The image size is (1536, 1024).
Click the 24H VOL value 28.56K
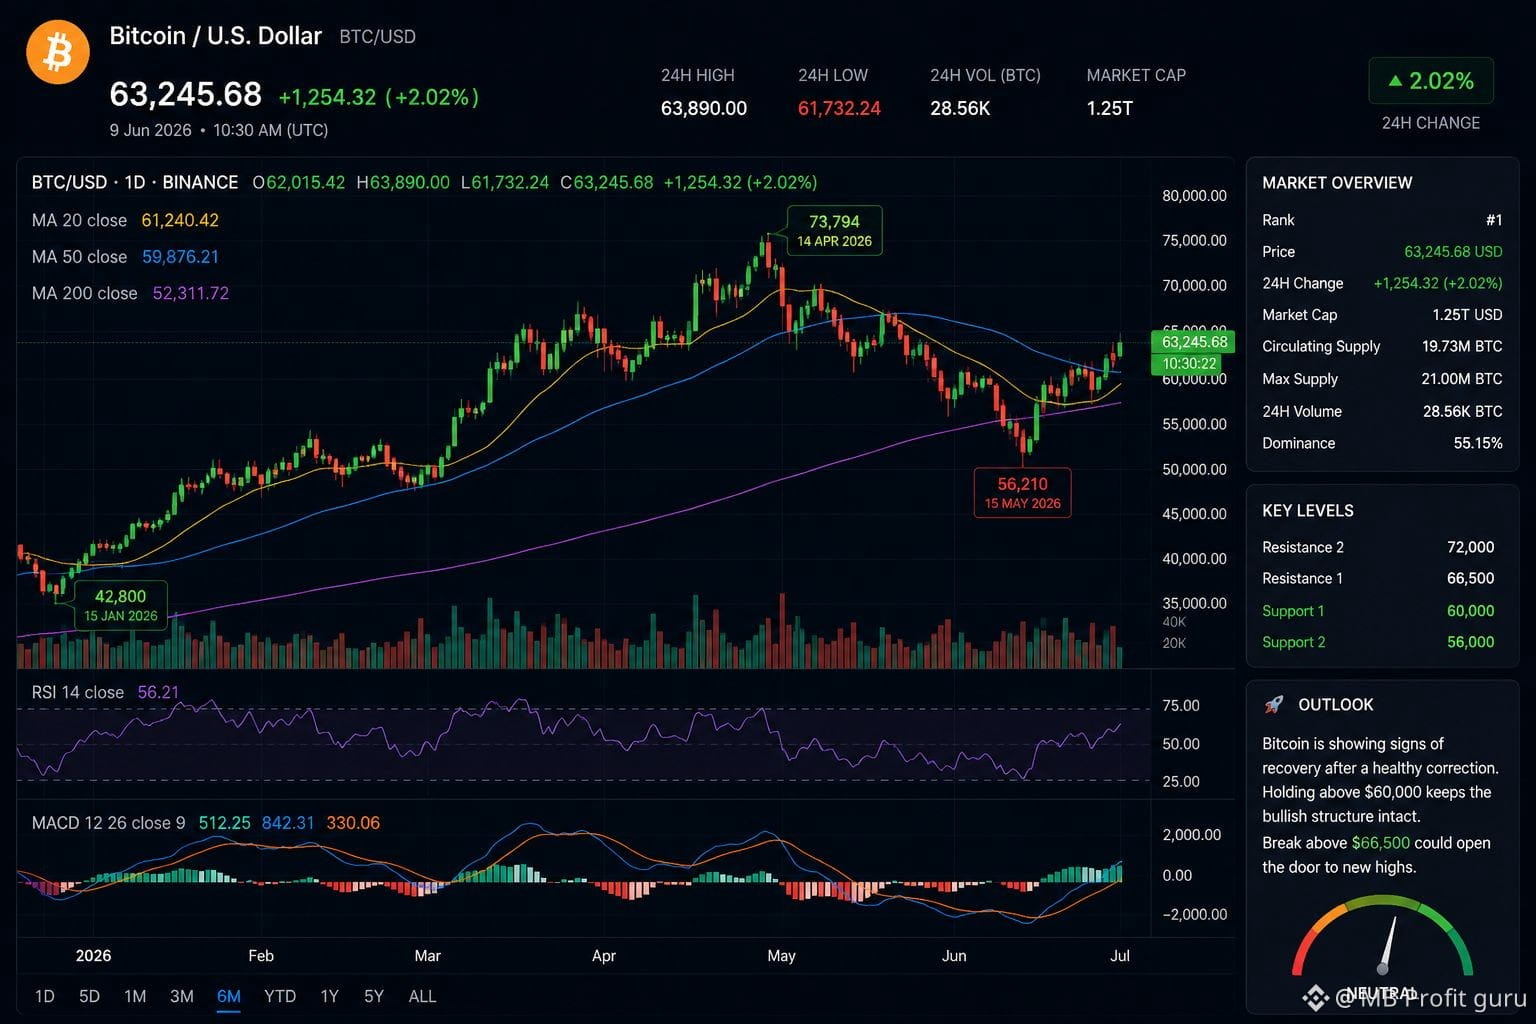pos(960,108)
